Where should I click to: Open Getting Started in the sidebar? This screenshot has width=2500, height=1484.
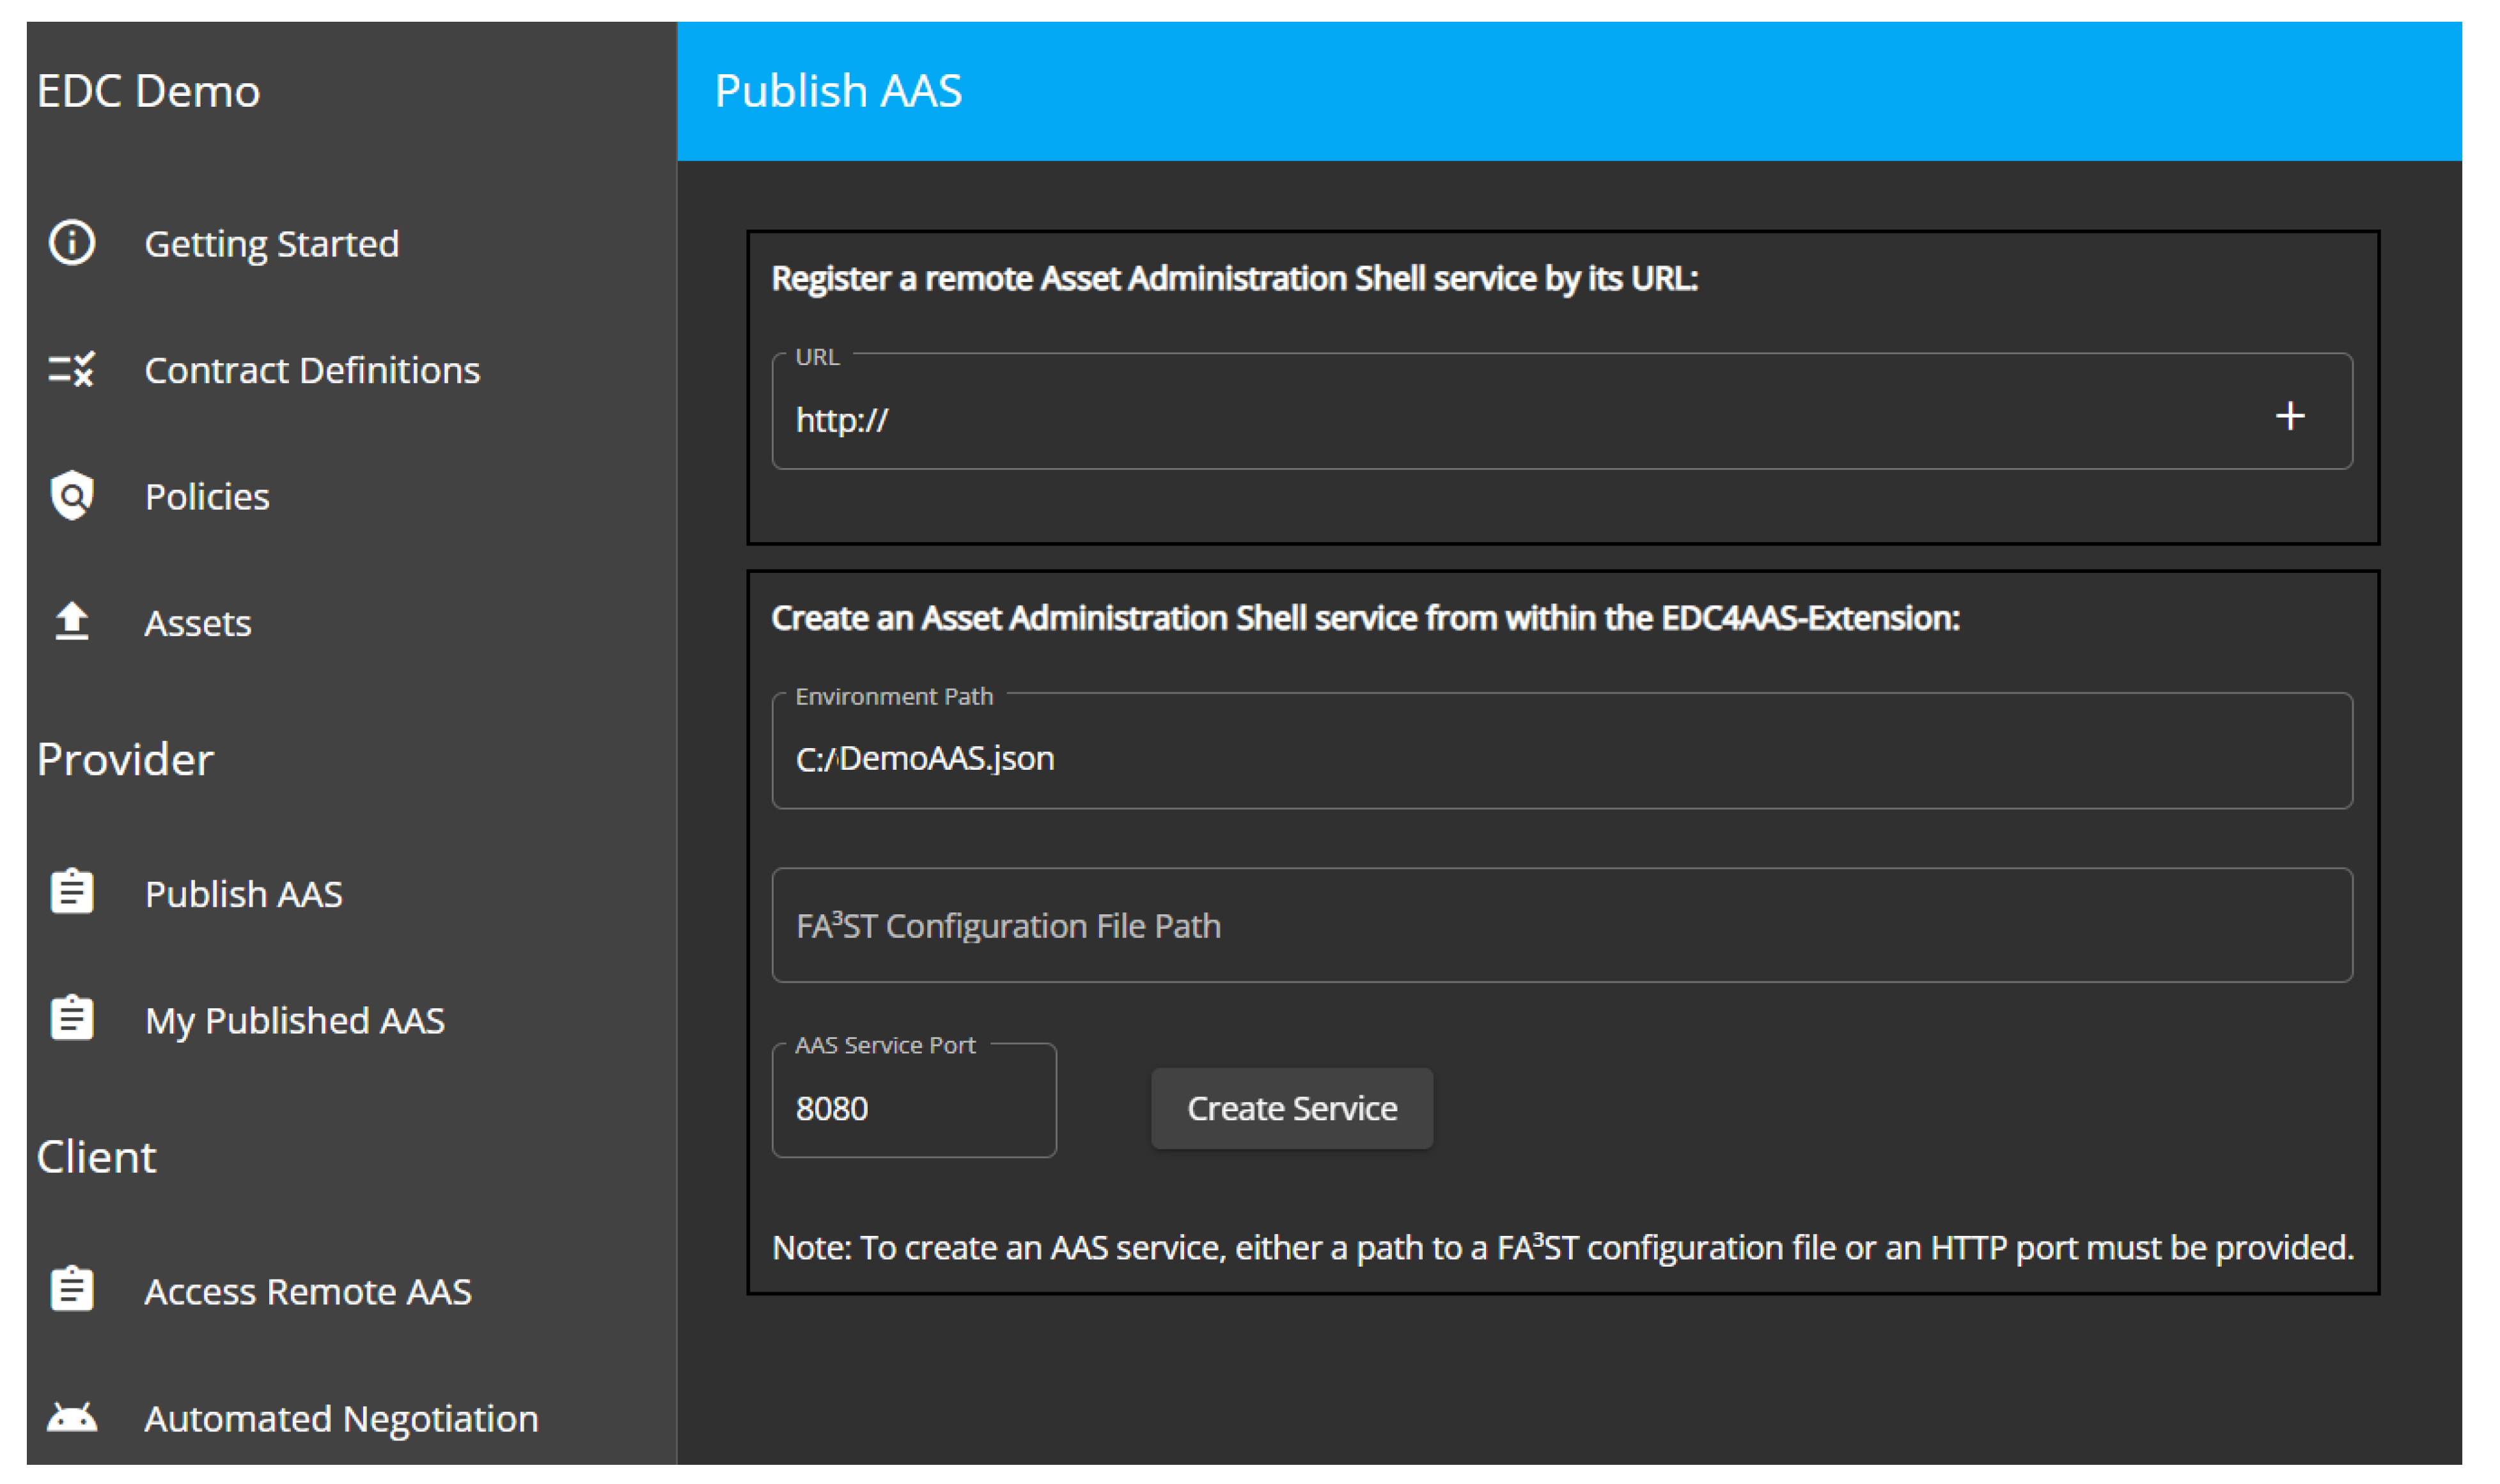[271, 244]
